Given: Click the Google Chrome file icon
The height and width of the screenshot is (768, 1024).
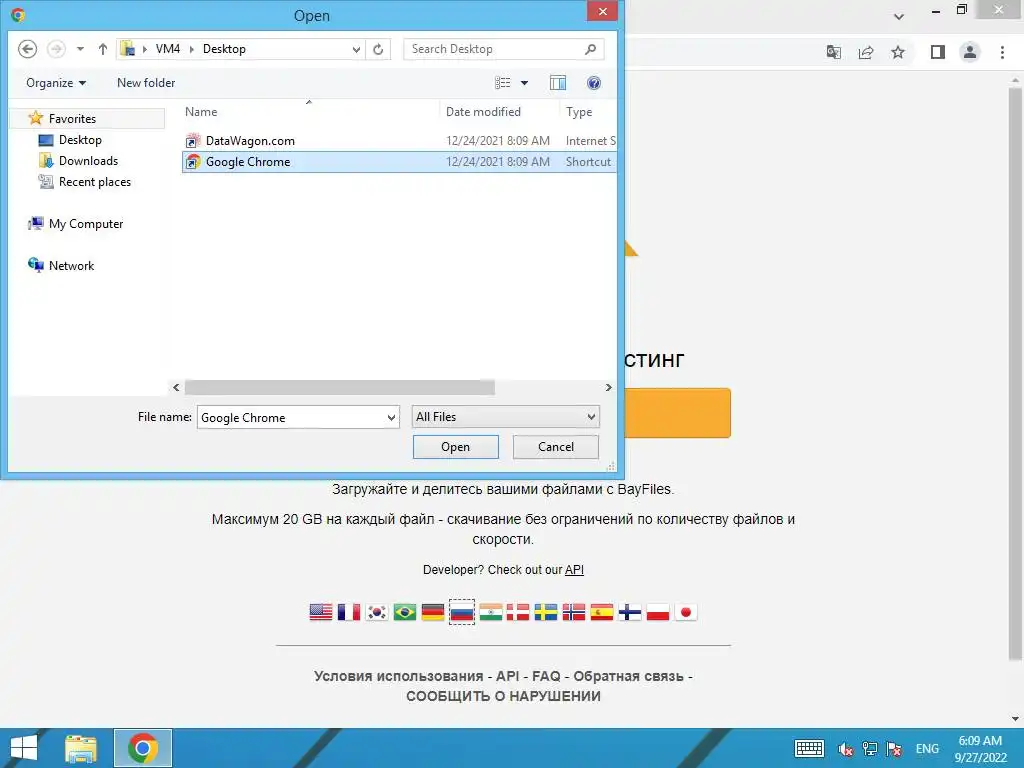Looking at the screenshot, I should click(193, 161).
